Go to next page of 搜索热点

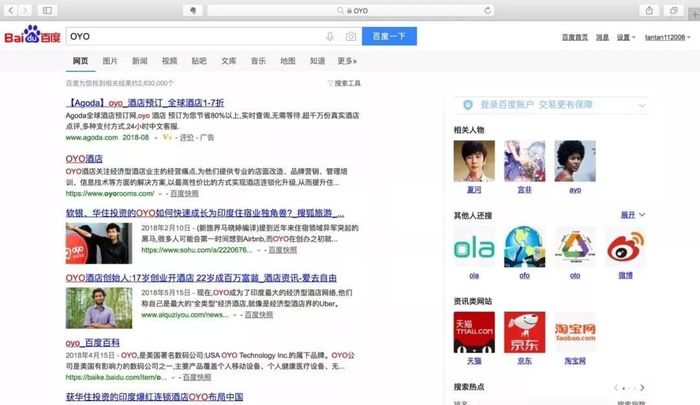[642, 388]
